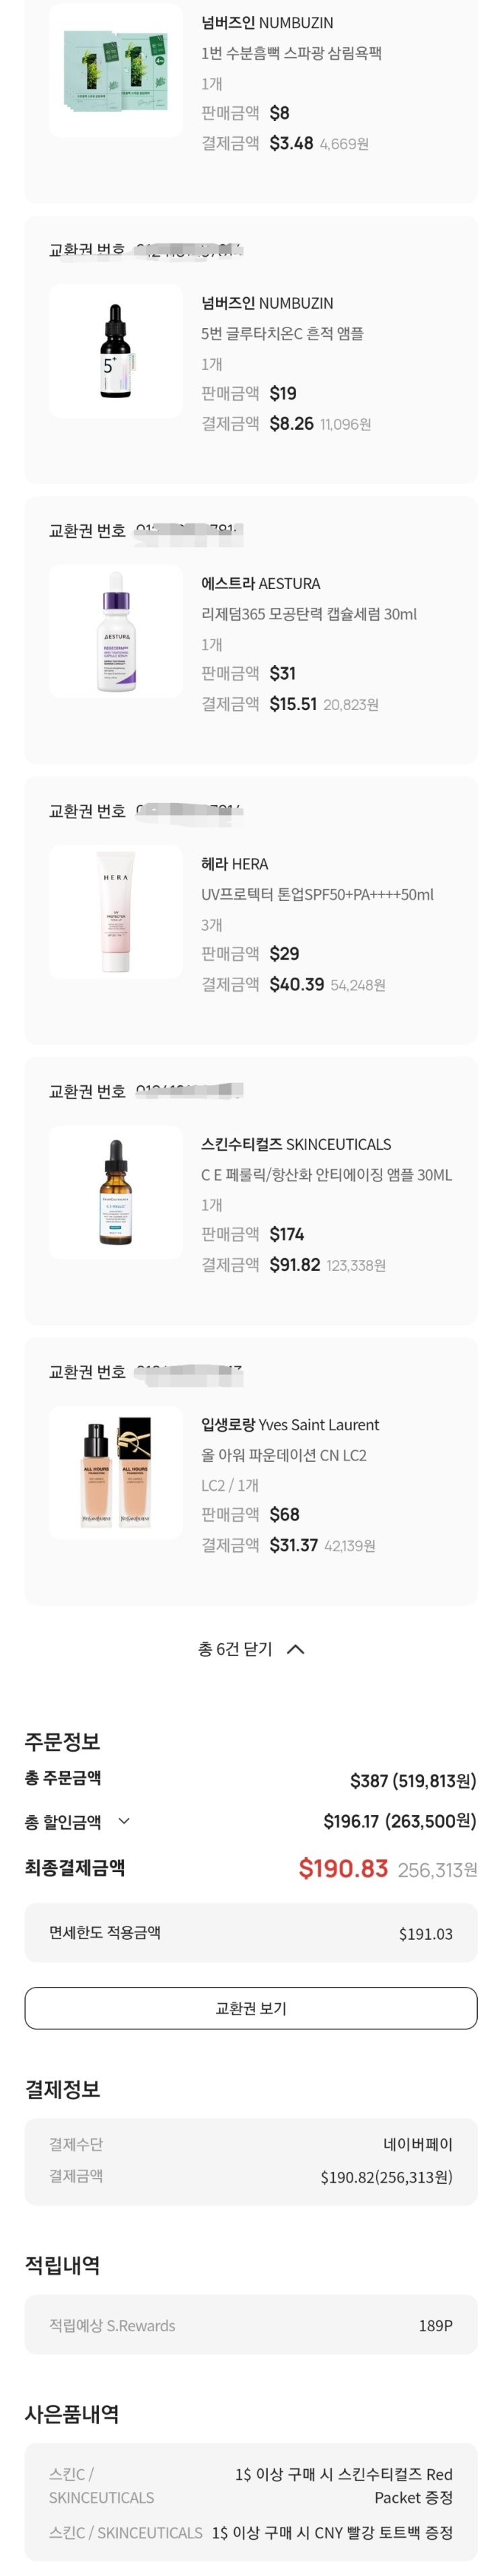The height and width of the screenshot is (2576, 500).
Task: Select the 올 아워 파운데이션 CN LC2 title
Action: (x=284, y=1455)
